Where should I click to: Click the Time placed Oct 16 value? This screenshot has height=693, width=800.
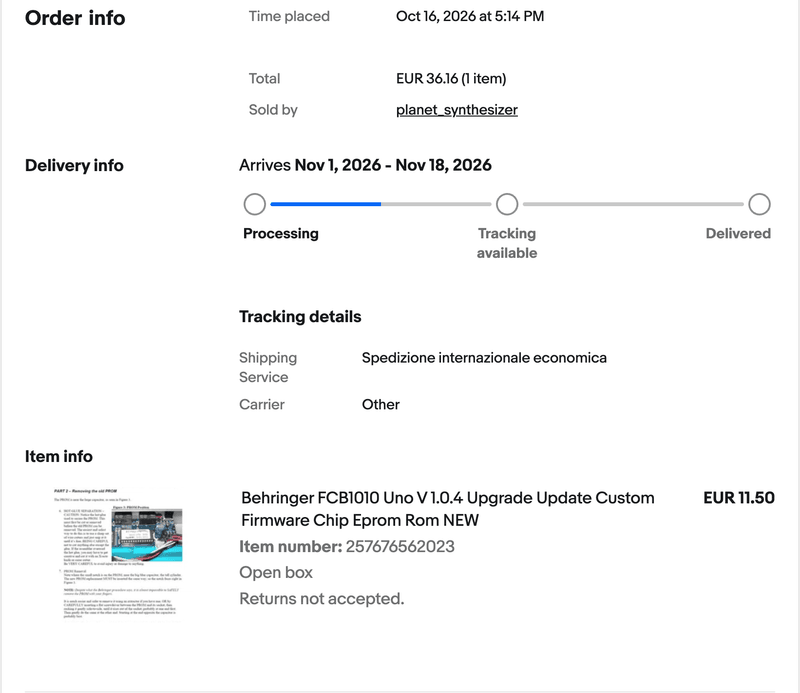470,16
